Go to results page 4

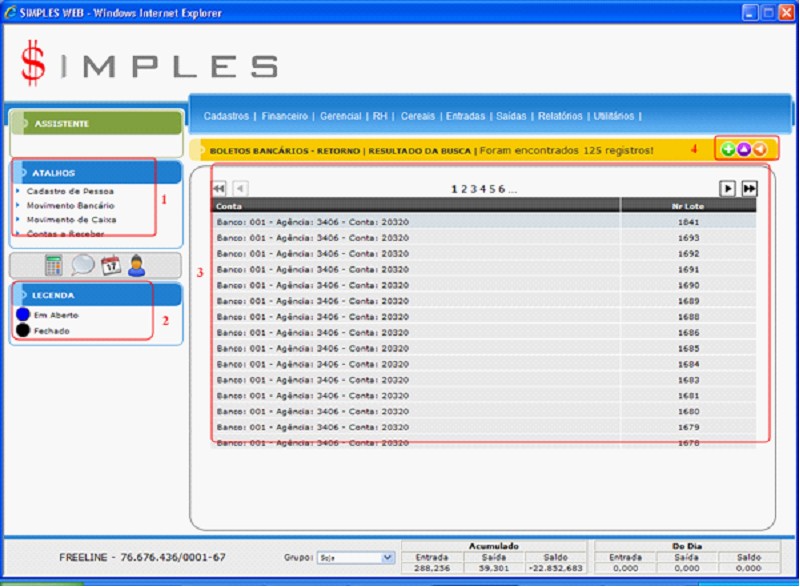click(483, 189)
